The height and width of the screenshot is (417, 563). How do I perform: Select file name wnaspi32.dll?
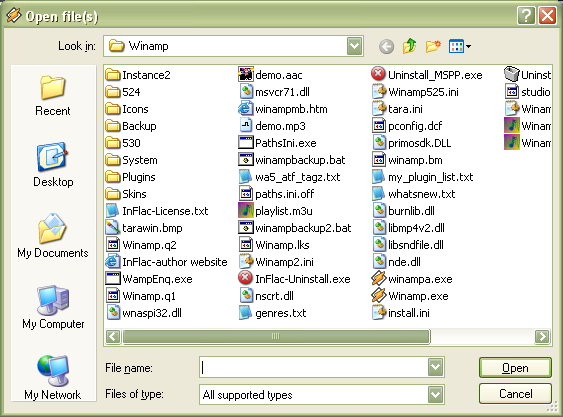pyautogui.click(x=152, y=313)
